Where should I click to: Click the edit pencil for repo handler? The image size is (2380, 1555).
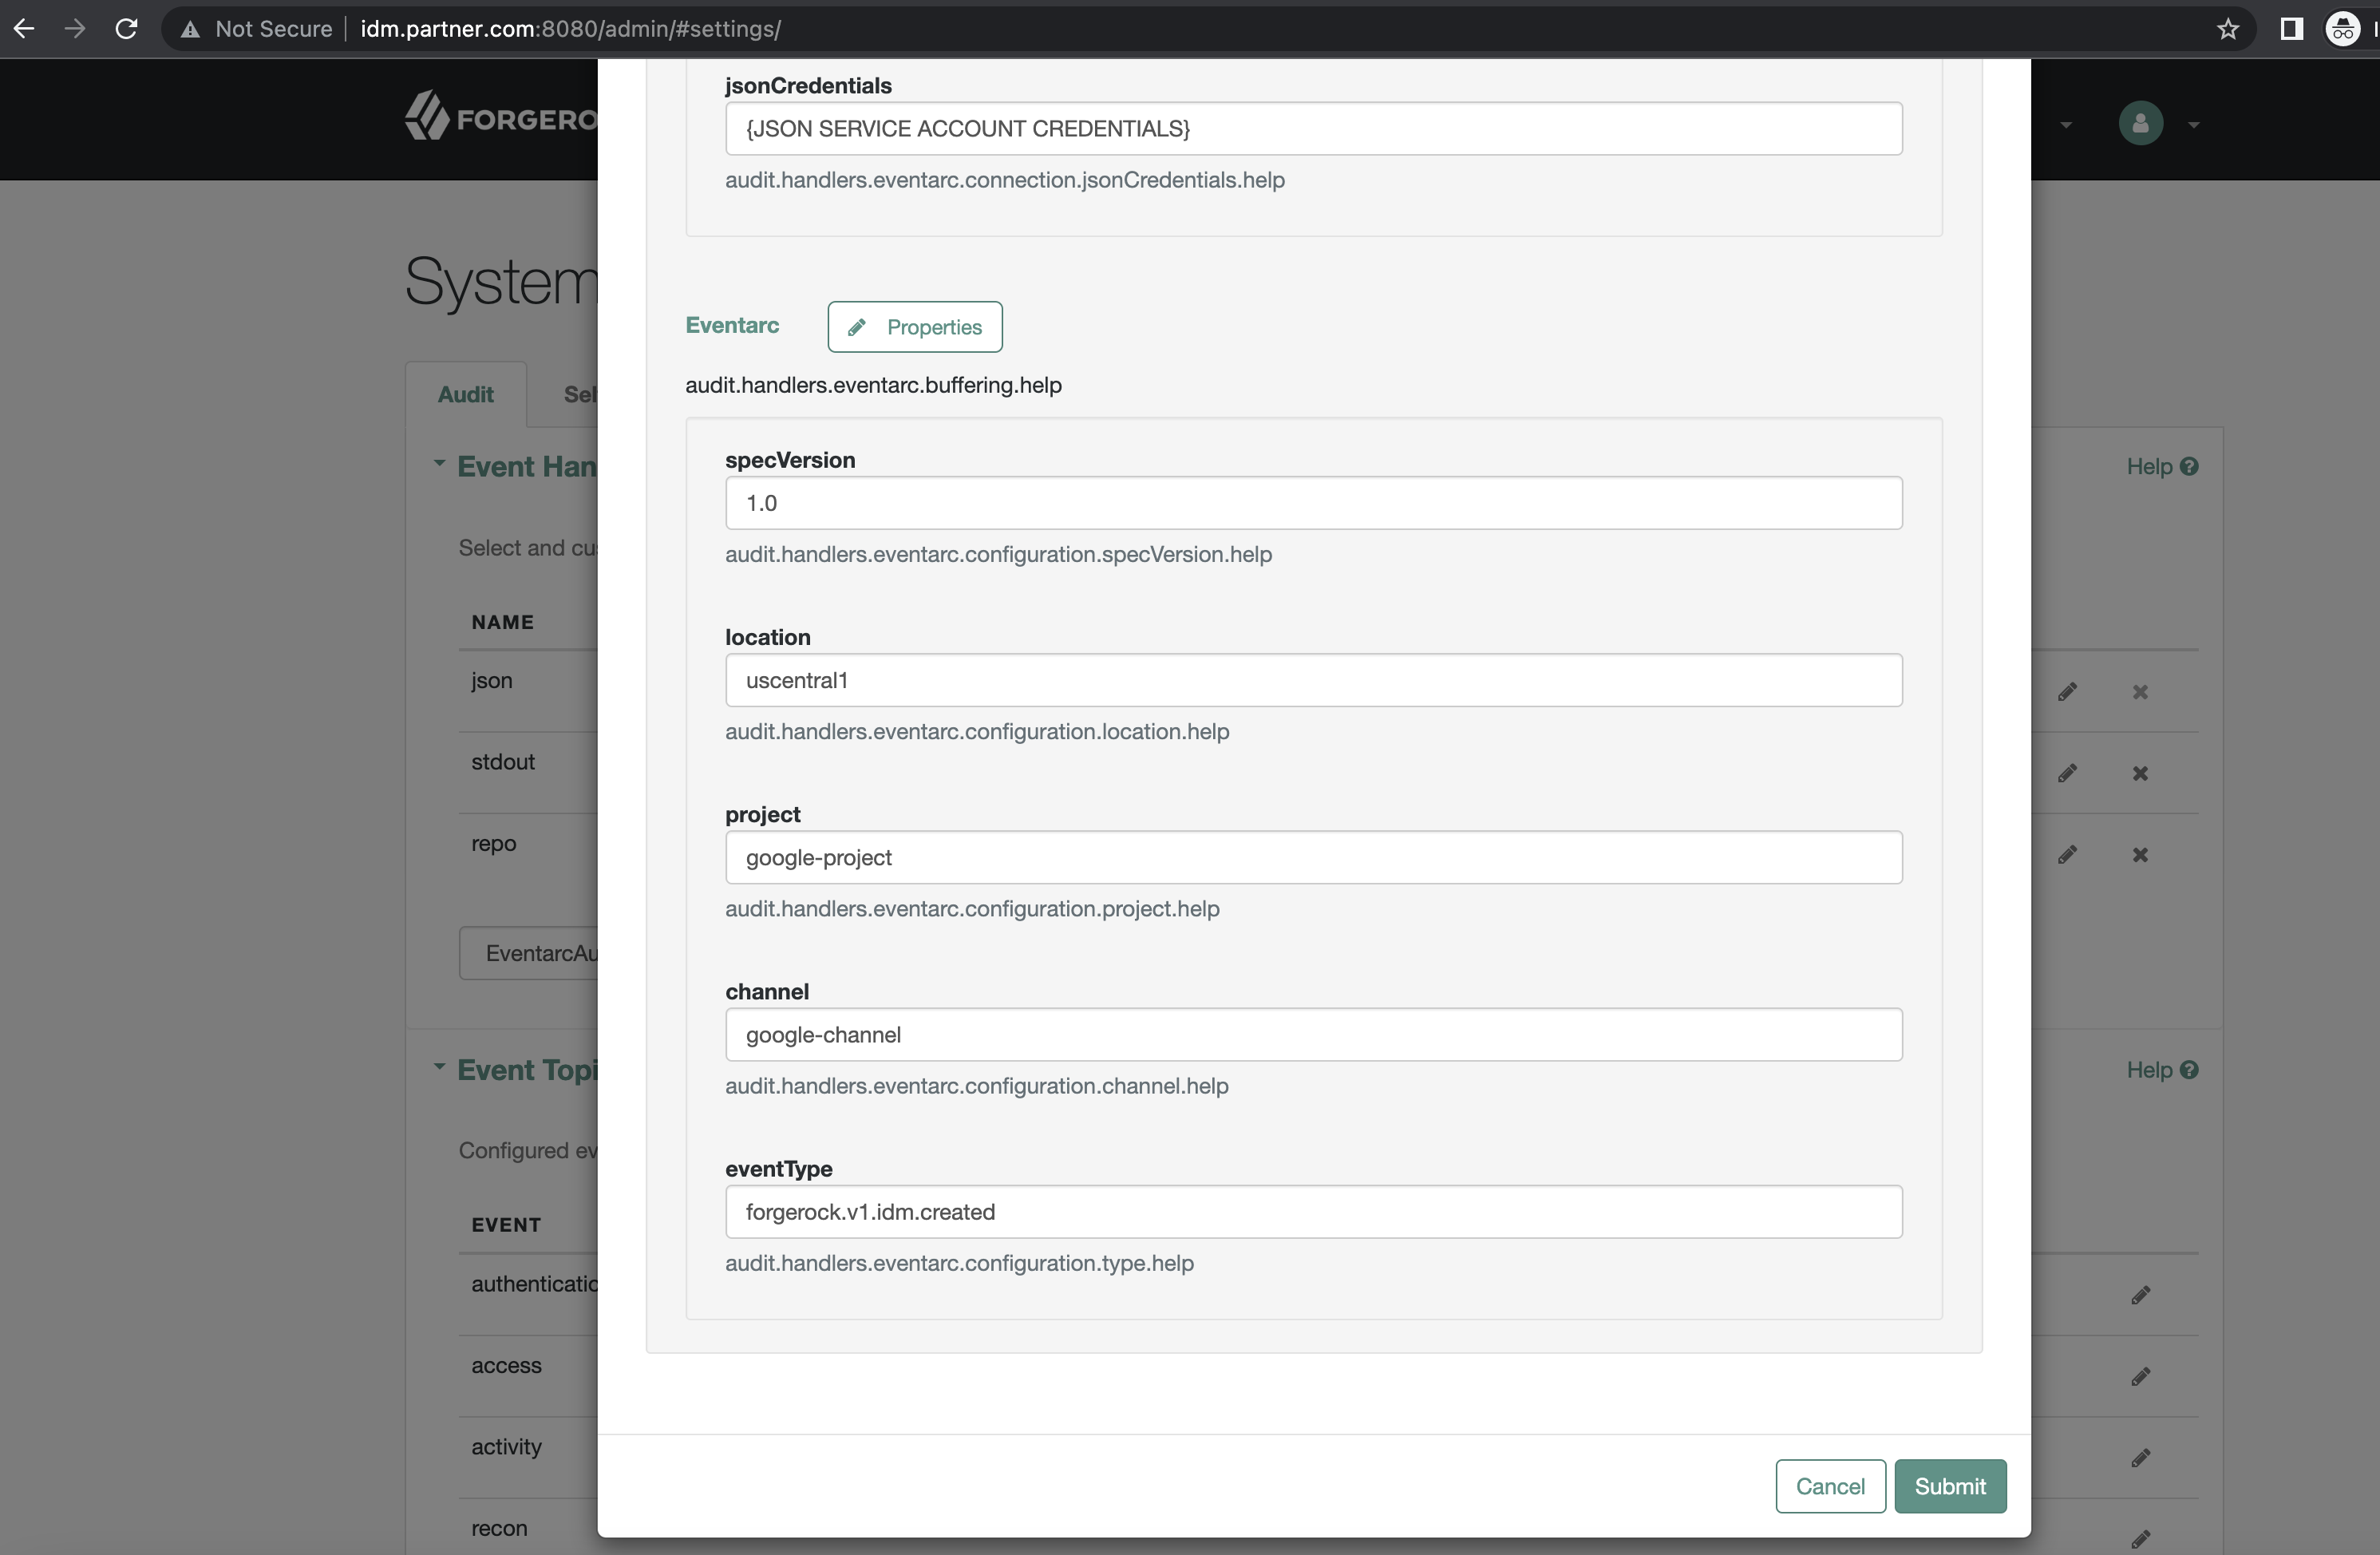click(2067, 855)
